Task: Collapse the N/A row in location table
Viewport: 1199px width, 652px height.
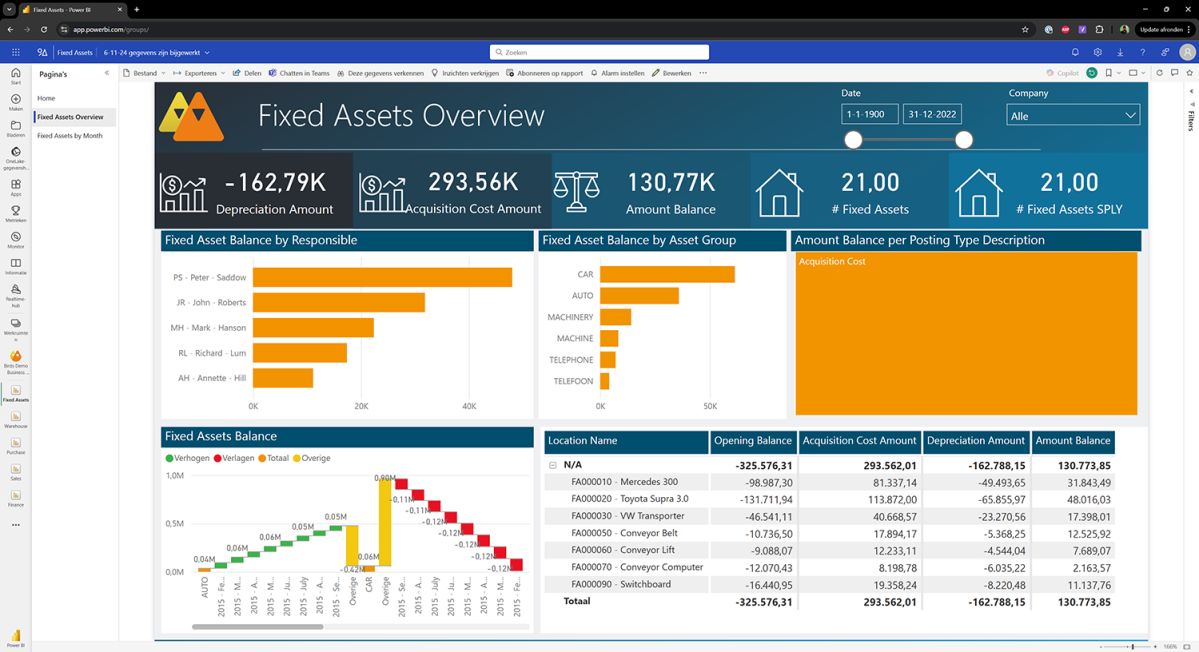Action: [552, 465]
